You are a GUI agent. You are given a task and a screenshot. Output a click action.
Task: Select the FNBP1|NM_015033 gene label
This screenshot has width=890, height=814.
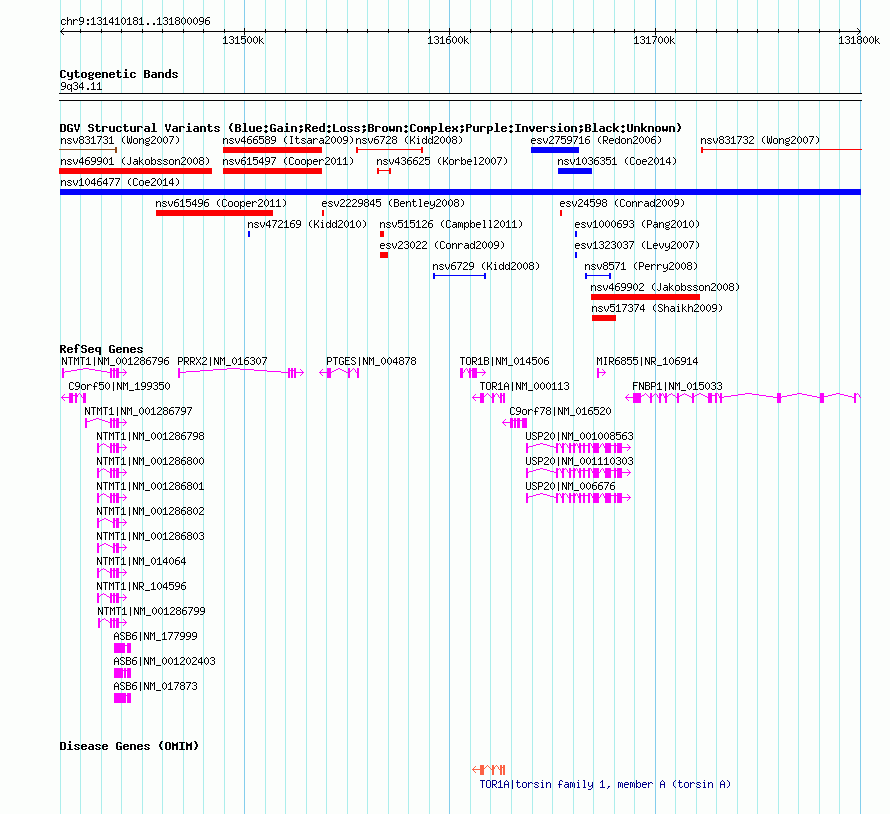tap(677, 386)
